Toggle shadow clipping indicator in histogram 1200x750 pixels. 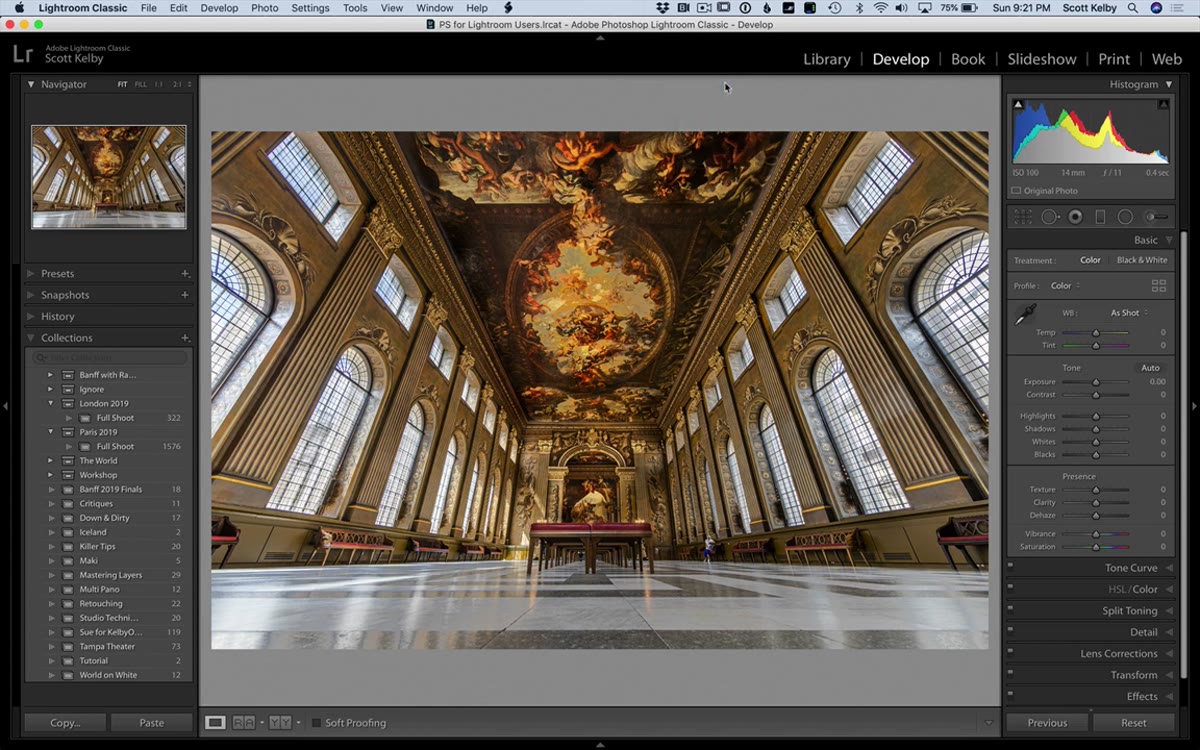(1018, 104)
